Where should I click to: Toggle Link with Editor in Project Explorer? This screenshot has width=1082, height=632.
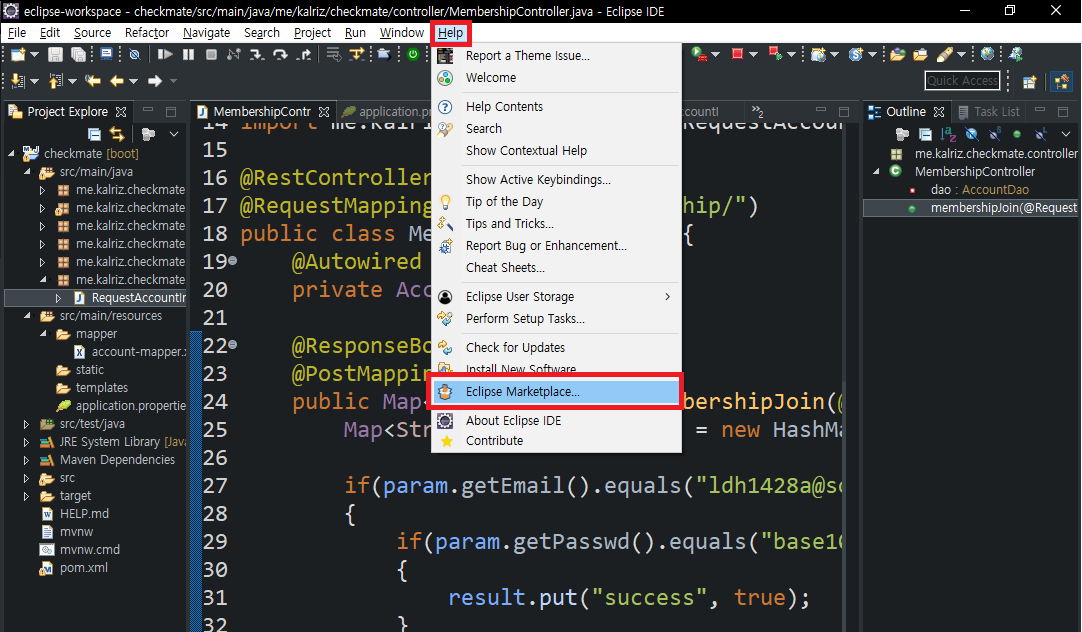click(117, 134)
